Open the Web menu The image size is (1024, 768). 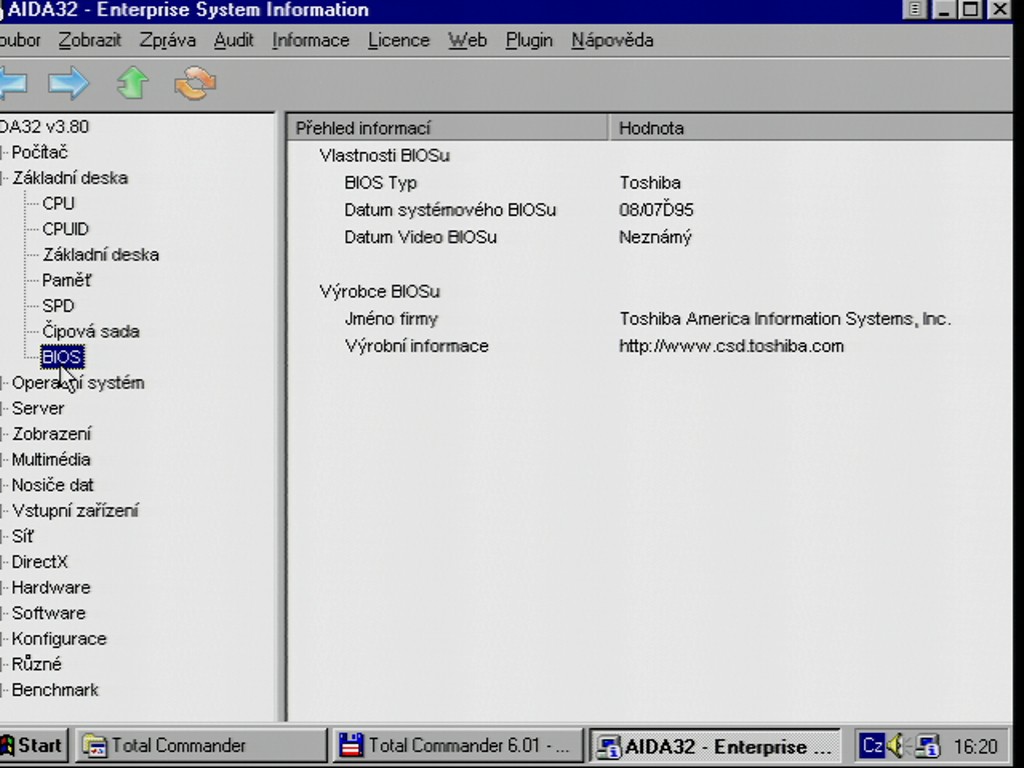point(467,40)
